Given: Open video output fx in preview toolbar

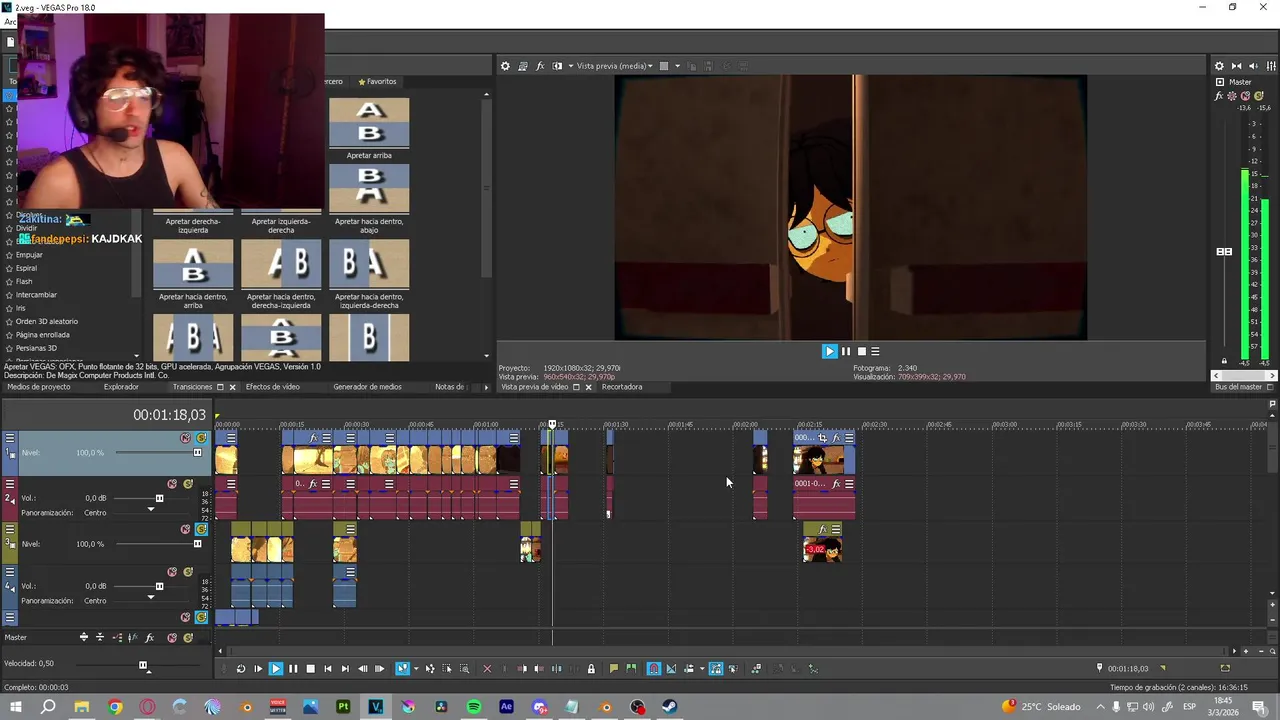Looking at the screenshot, I should pos(540,66).
